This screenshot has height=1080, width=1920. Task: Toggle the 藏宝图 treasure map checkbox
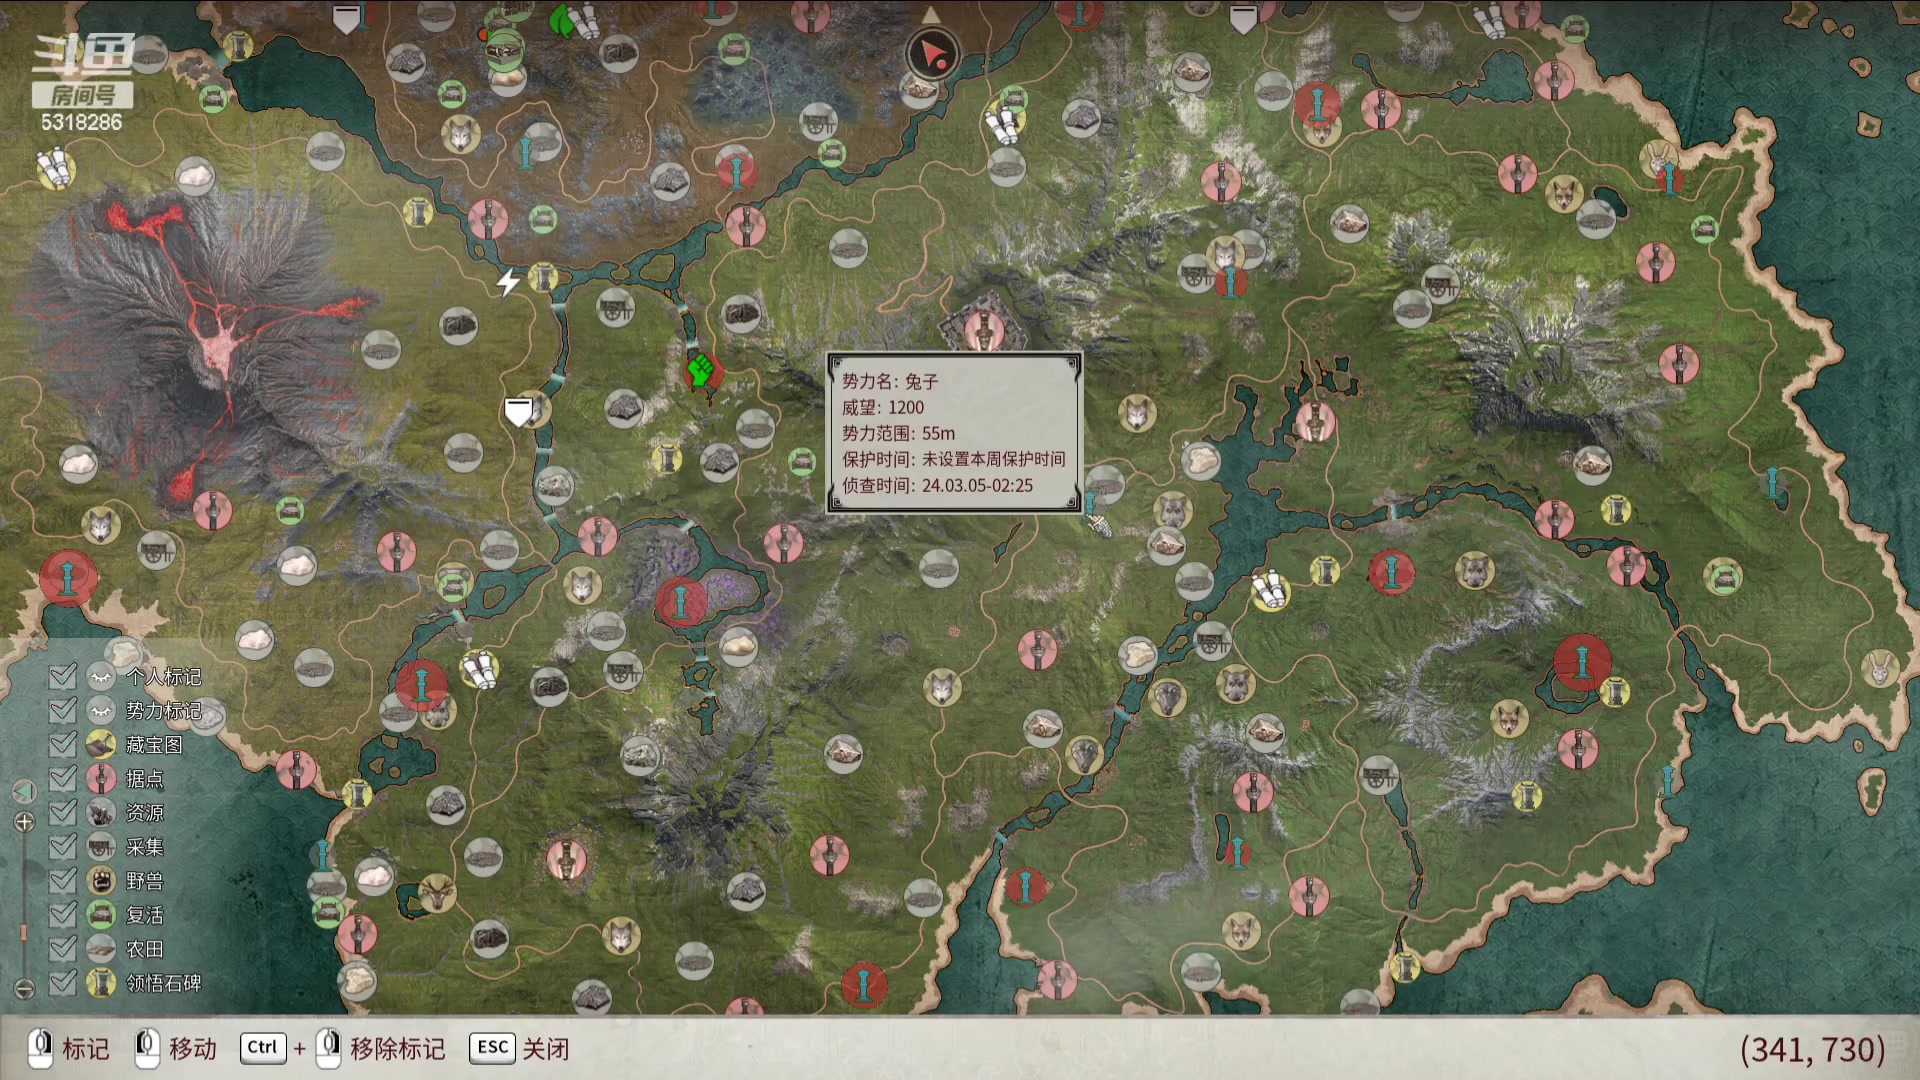[x=62, y=744]
